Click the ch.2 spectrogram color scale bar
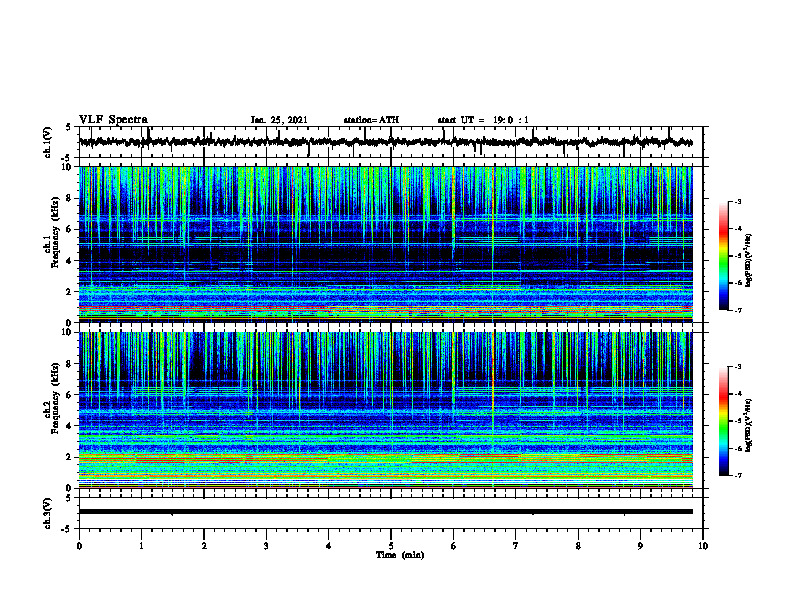792x612 pixels. [723, 421]
